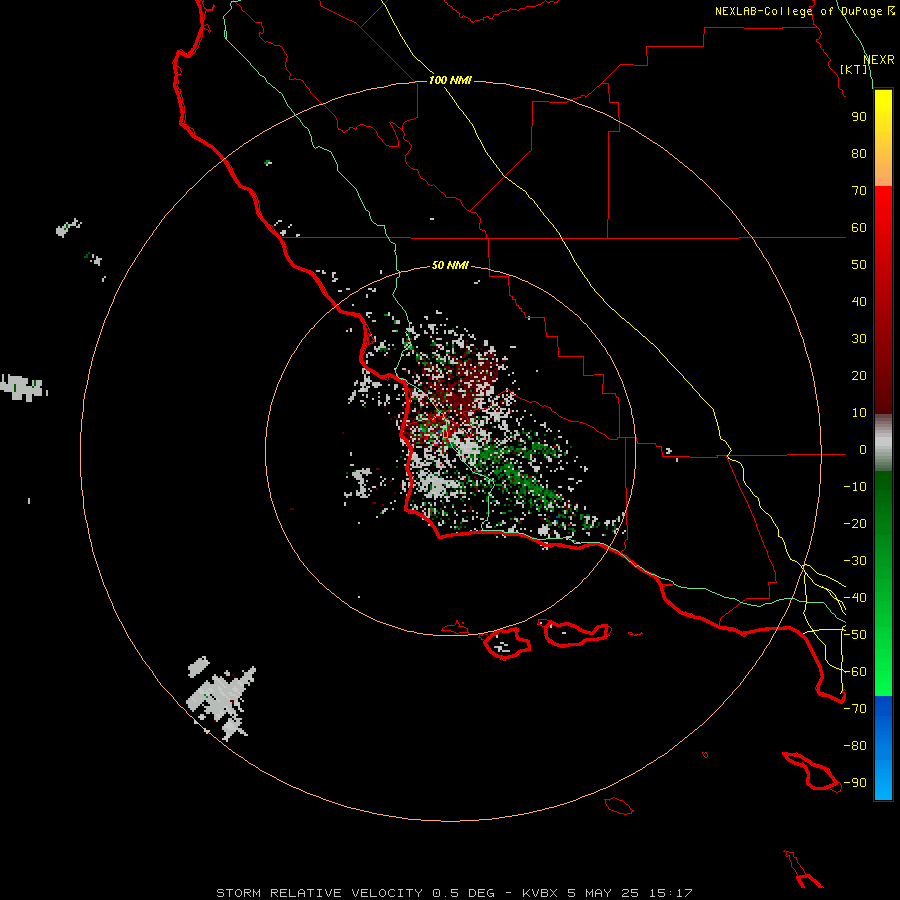Select the -30 value on the velocity scale

click(x=855, y=561)
